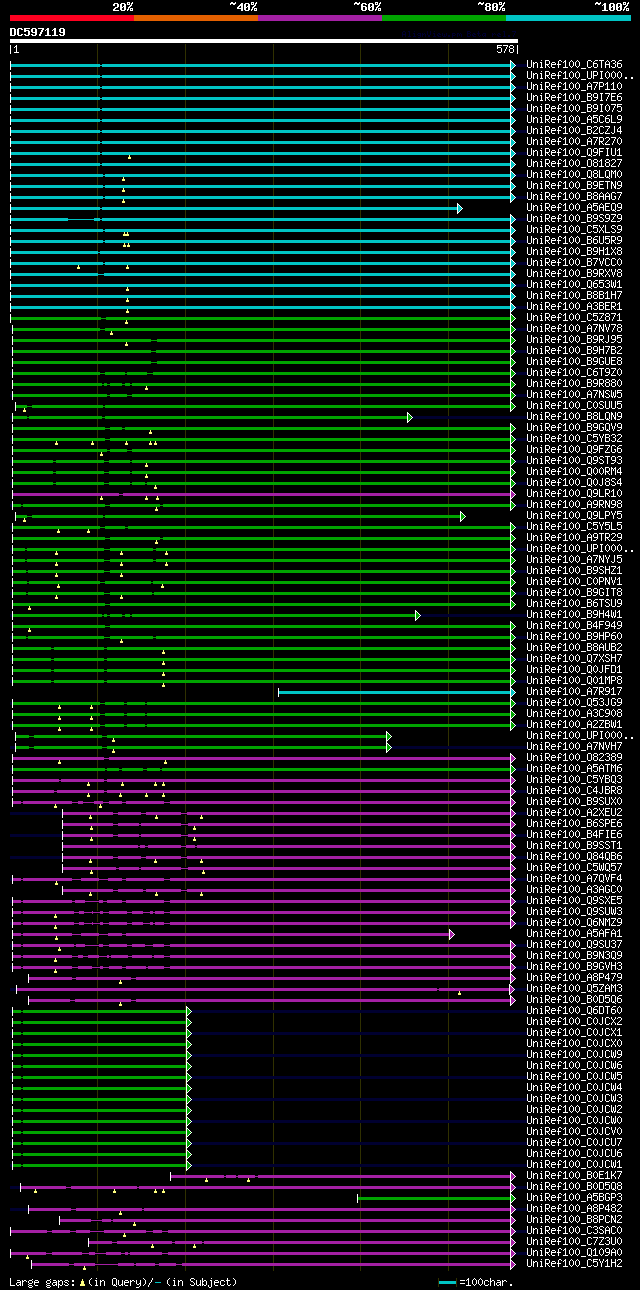
Task: Click the green alignment bar for A5BGP3
Action: 437,1198
